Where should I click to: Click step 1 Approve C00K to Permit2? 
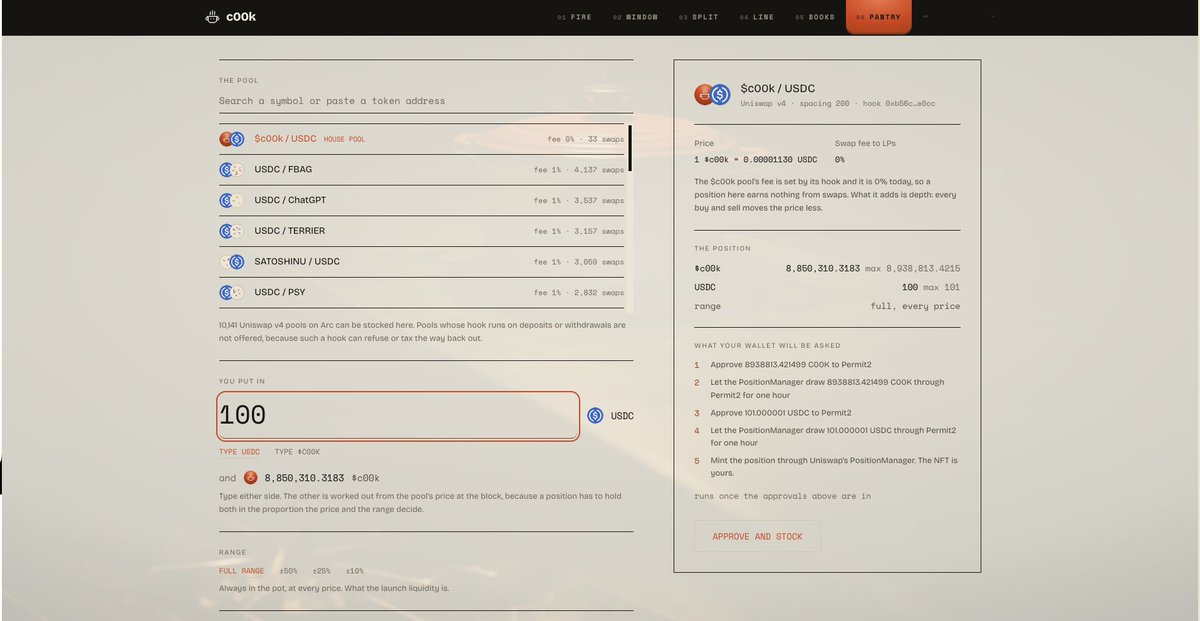pyautogui.click(x=791, y=365)
